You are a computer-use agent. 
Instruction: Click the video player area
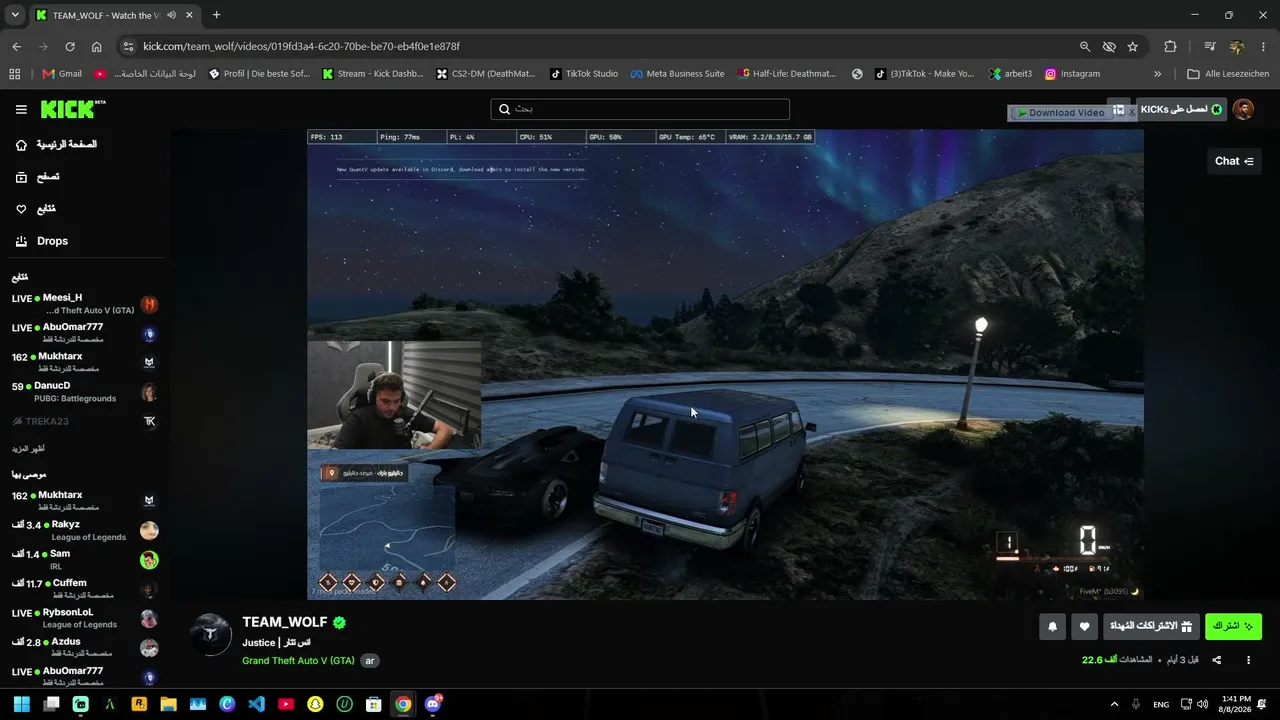pos(725,364)
